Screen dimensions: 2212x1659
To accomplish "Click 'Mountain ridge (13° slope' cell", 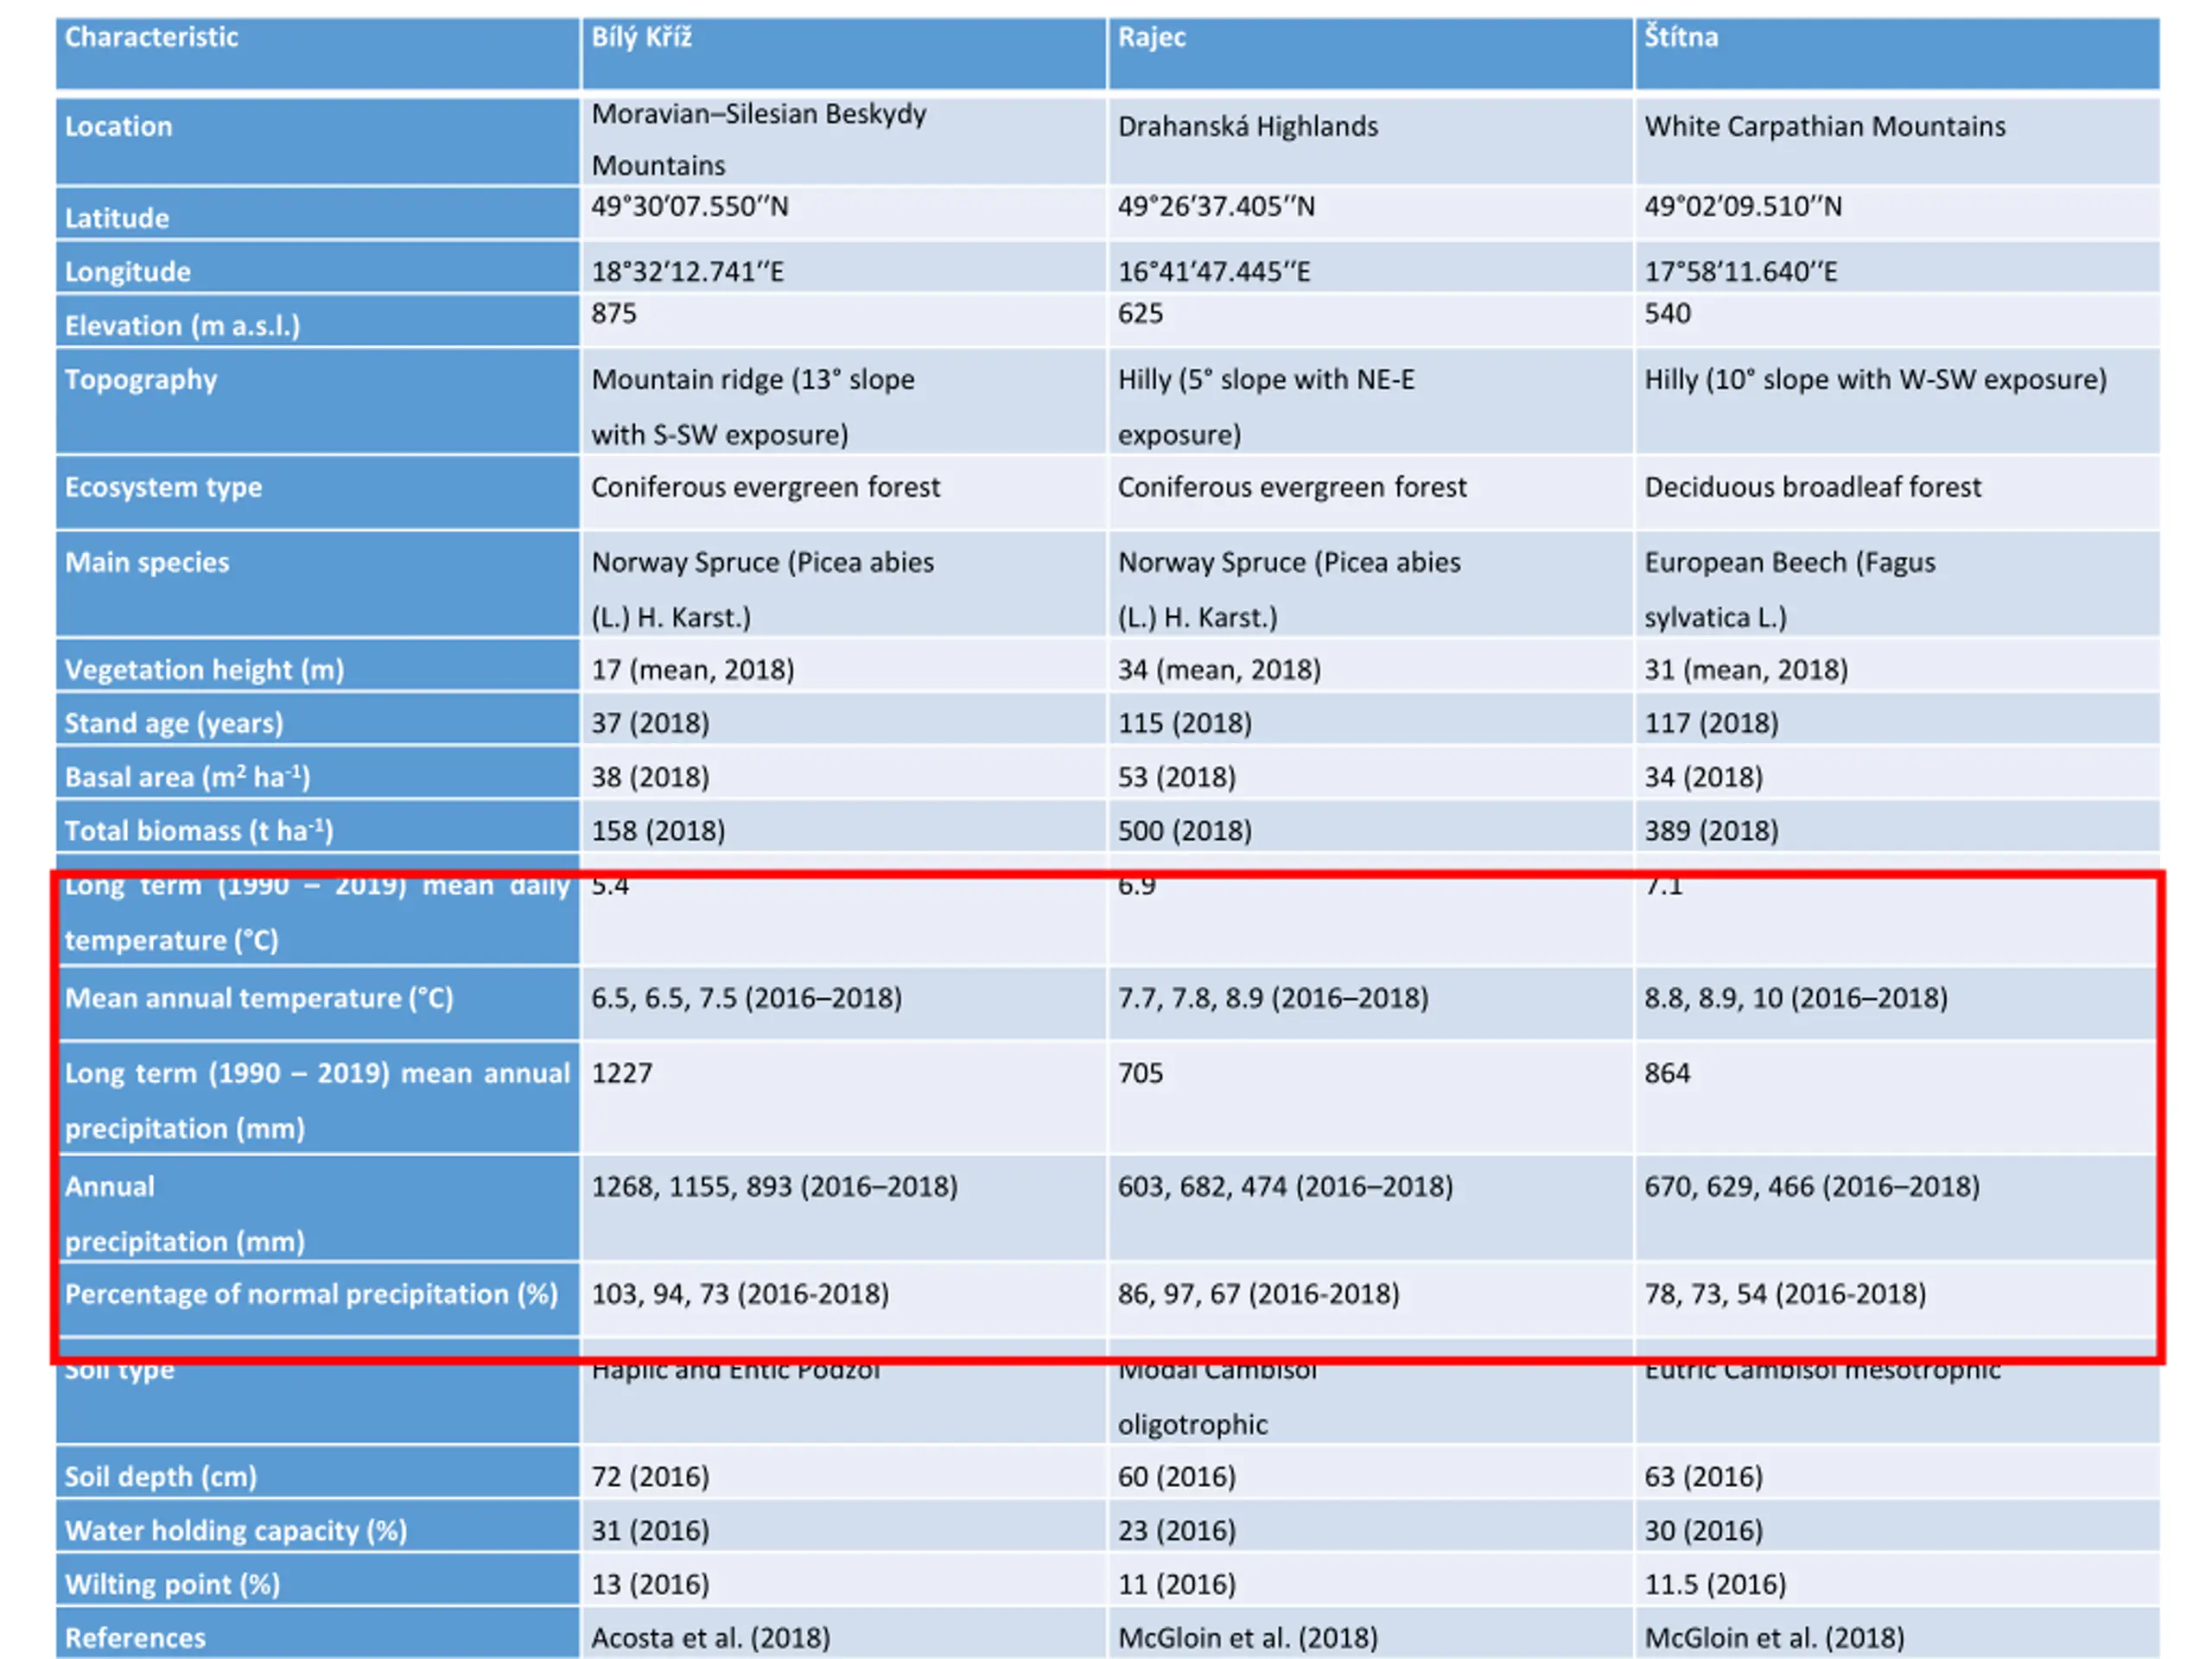I will (844, 401).
